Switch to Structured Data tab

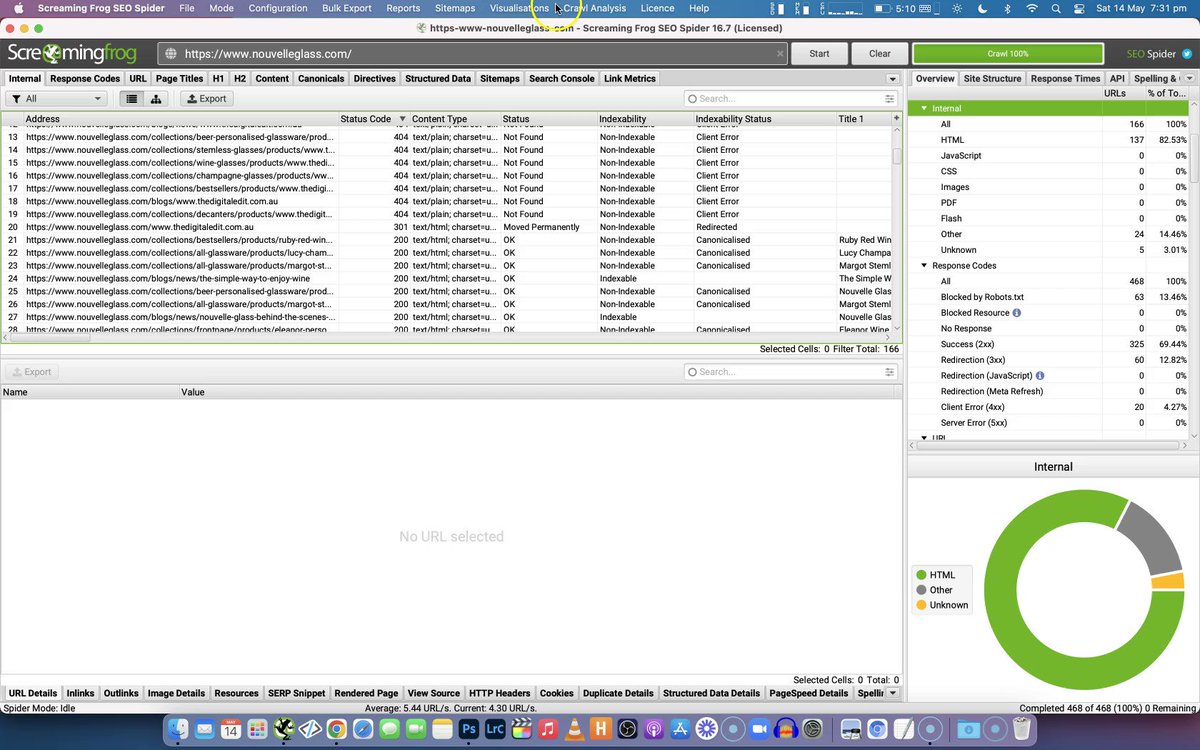tap(438, 78)
